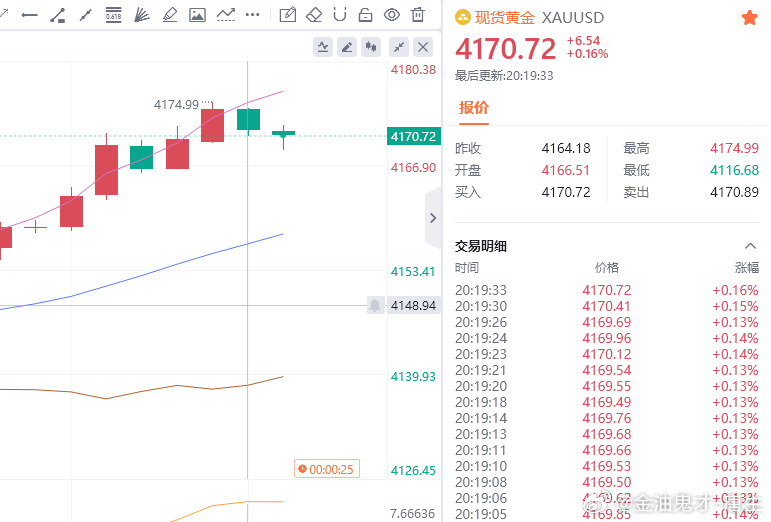Image resolution: width=771 pixels, height=522 pixels.
Task: Click the chart pencil edit button
Action: (347, 47)
